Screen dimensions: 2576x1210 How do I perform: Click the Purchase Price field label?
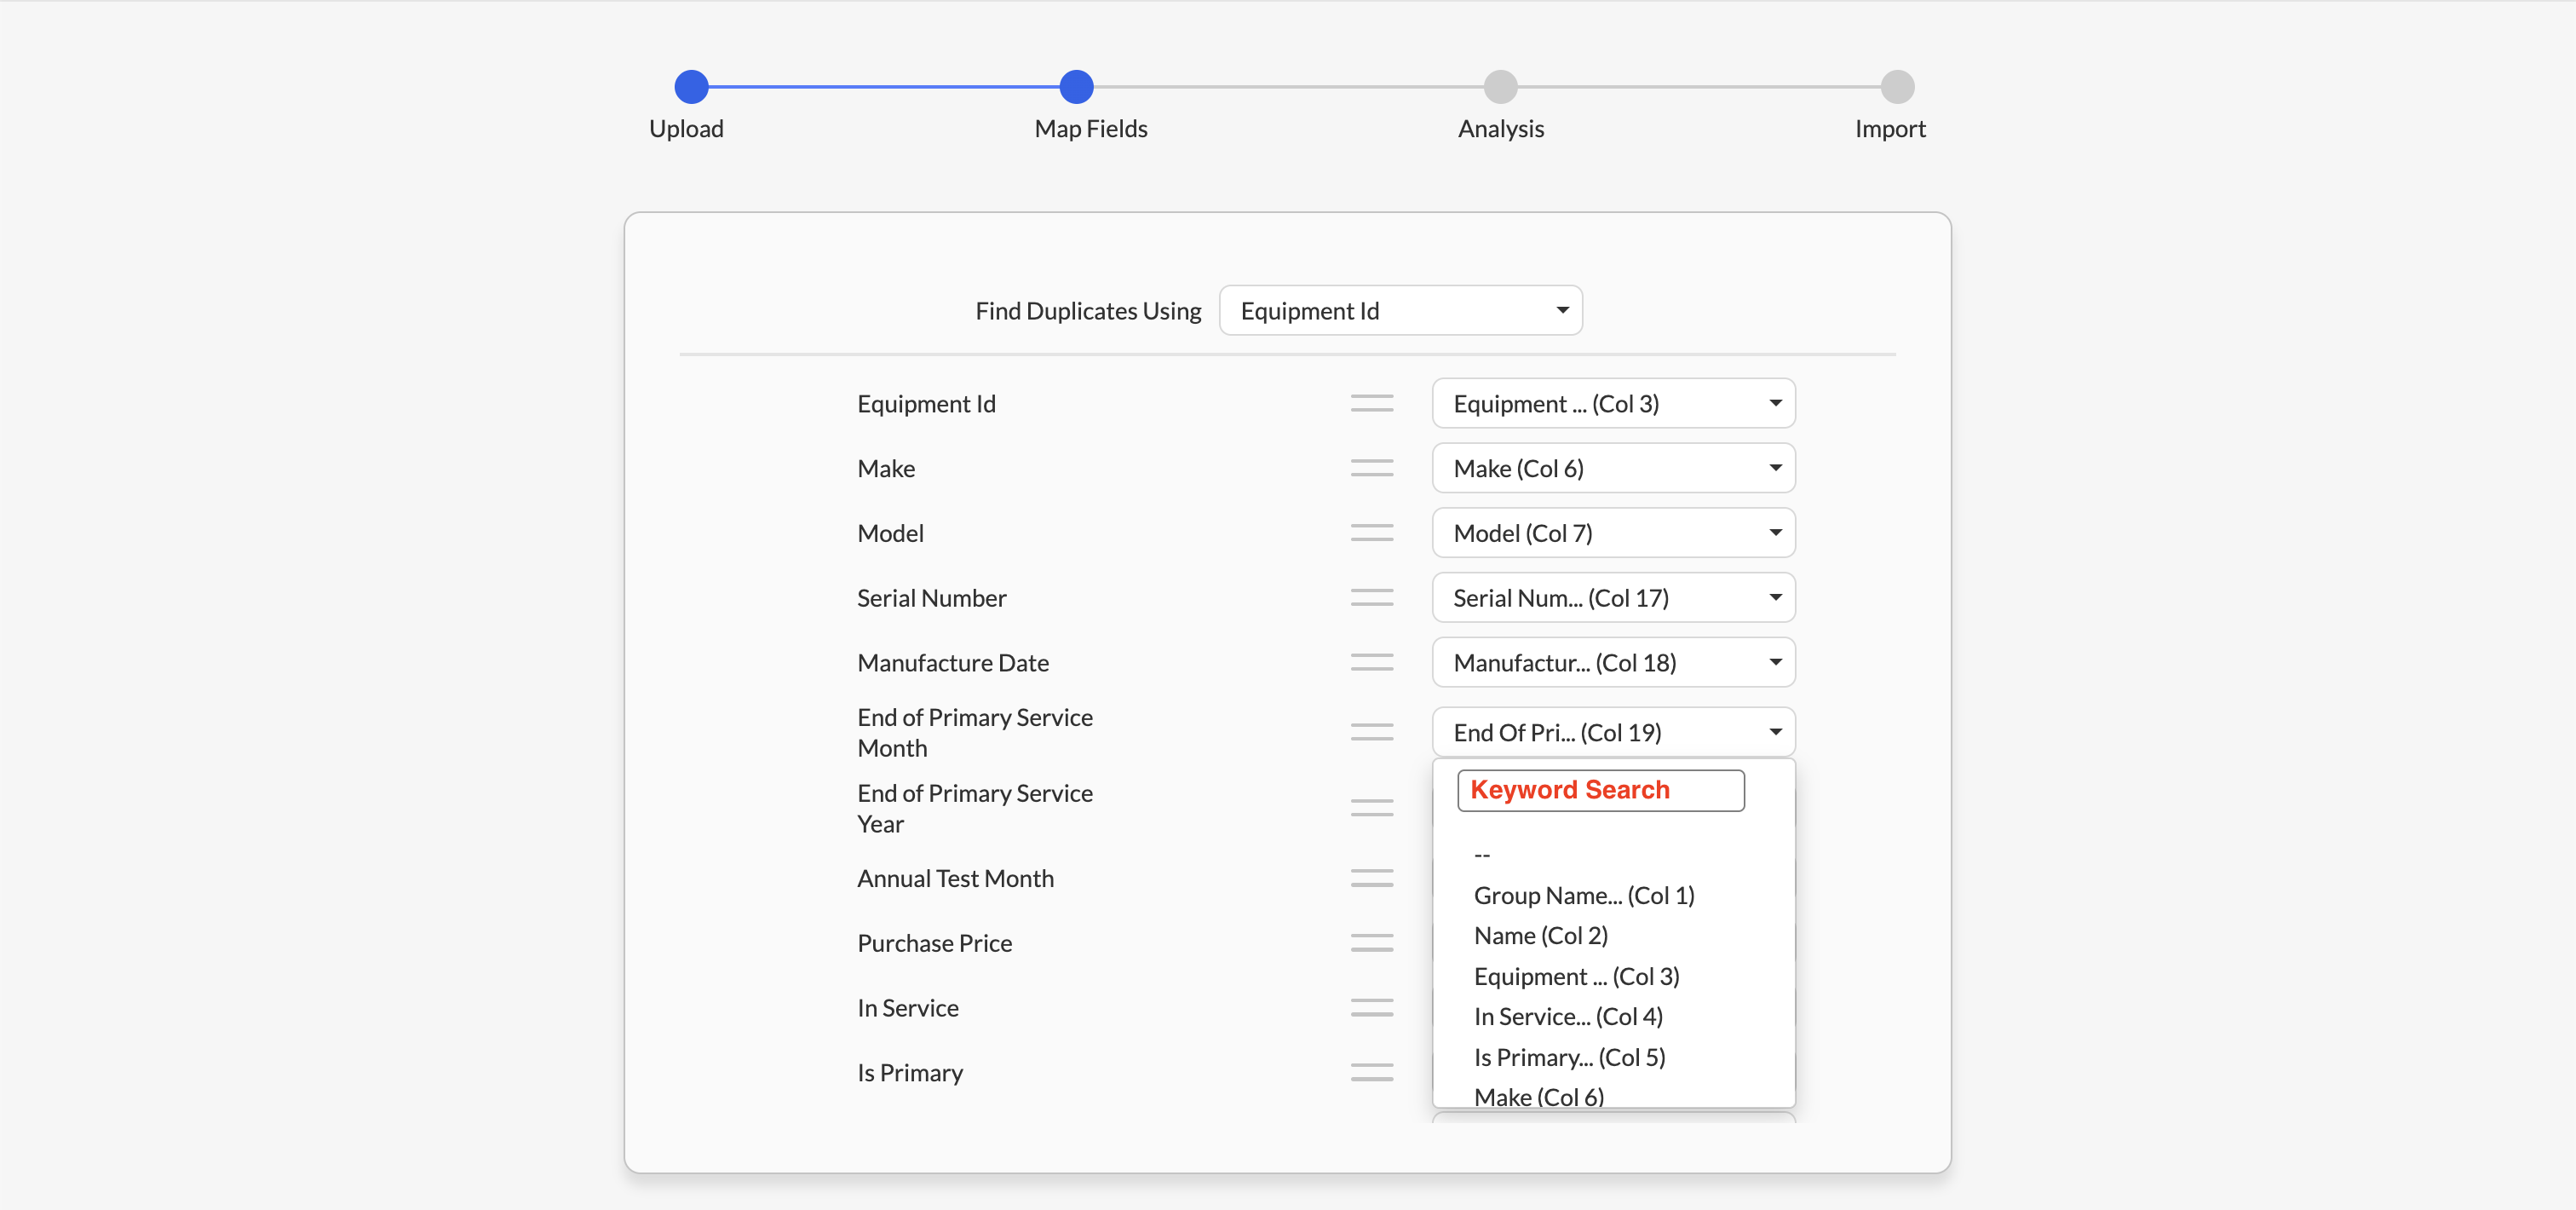934,943
